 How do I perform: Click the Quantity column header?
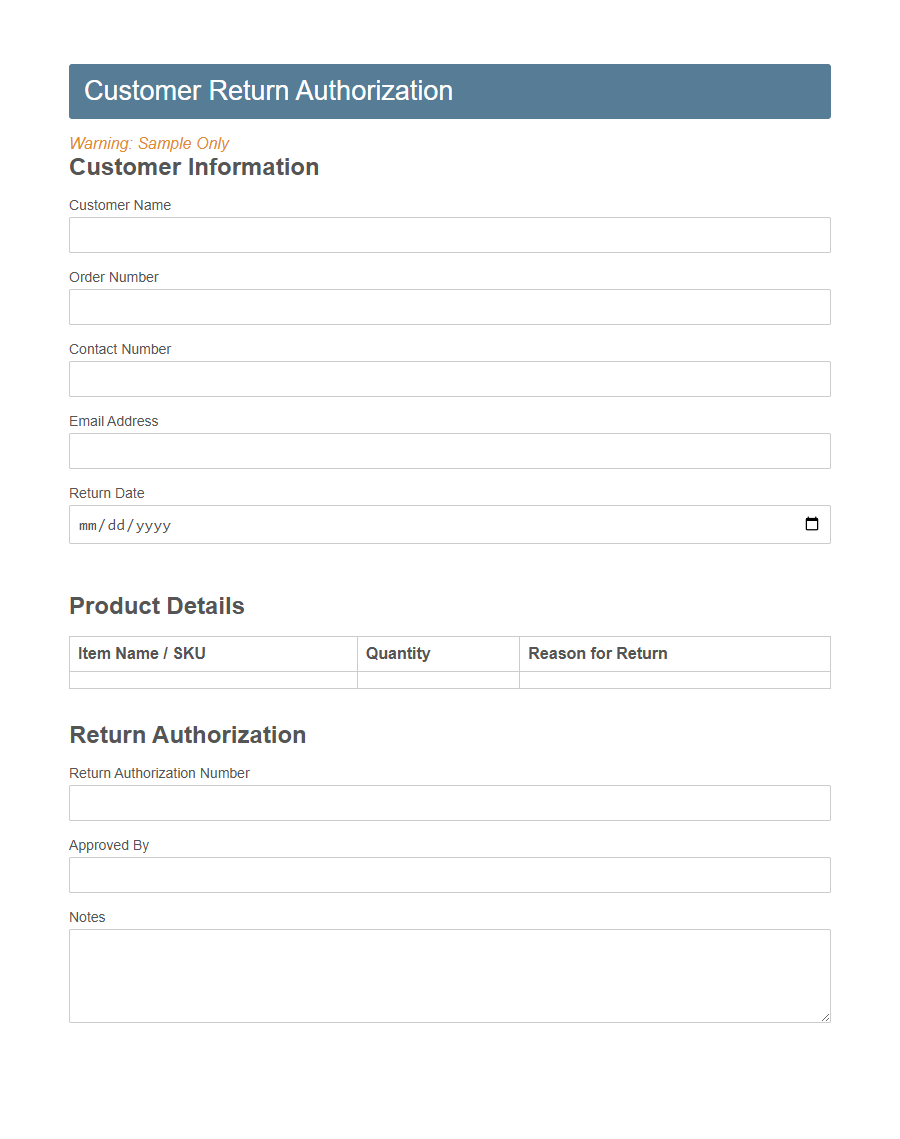[398, 653]
